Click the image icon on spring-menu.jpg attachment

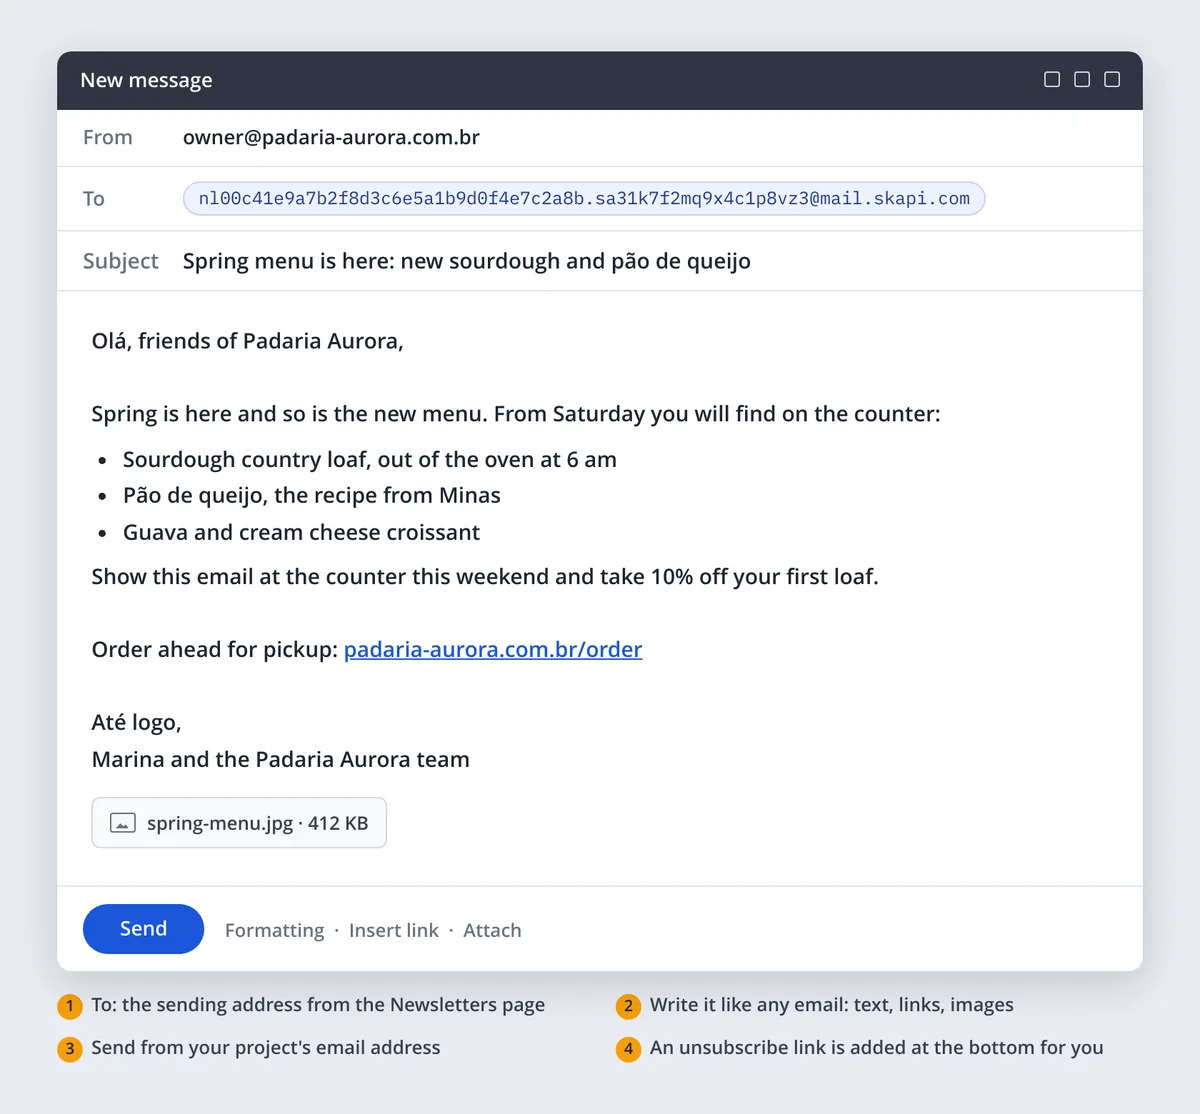click(123, 823)
